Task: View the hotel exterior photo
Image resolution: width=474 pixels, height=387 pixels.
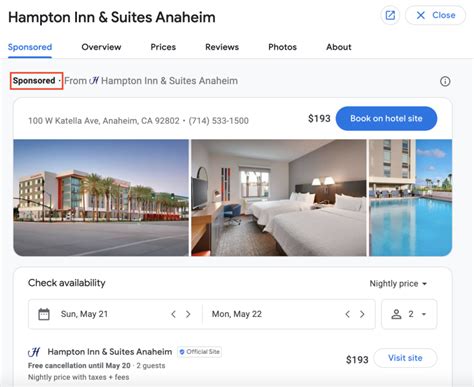Action: (x=101, y=198)
